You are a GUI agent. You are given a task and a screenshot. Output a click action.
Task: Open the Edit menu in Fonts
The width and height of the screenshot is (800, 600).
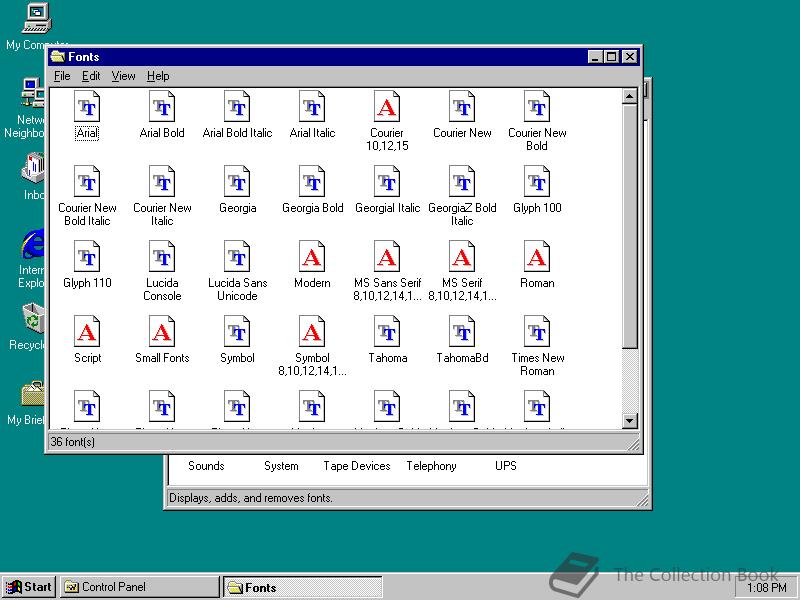91,76
